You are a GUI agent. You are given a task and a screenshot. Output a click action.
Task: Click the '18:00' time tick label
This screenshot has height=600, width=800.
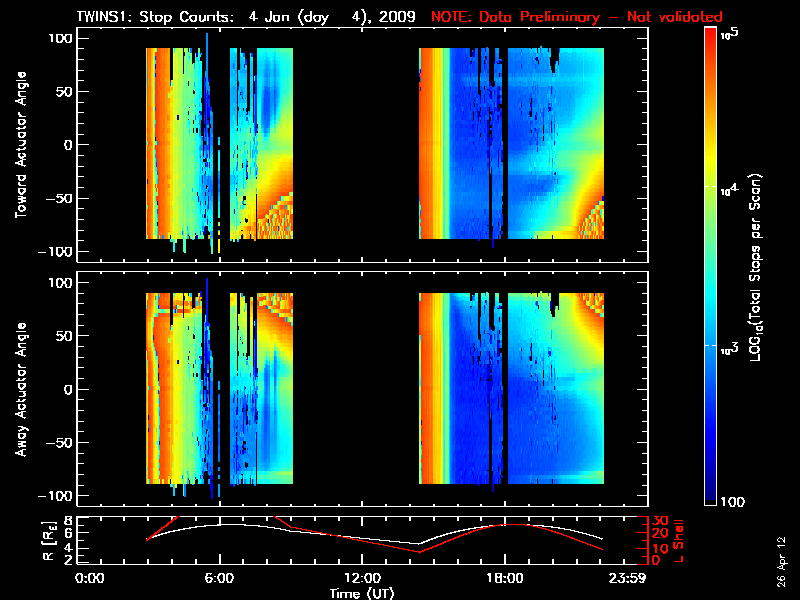[x=505, y=579]
